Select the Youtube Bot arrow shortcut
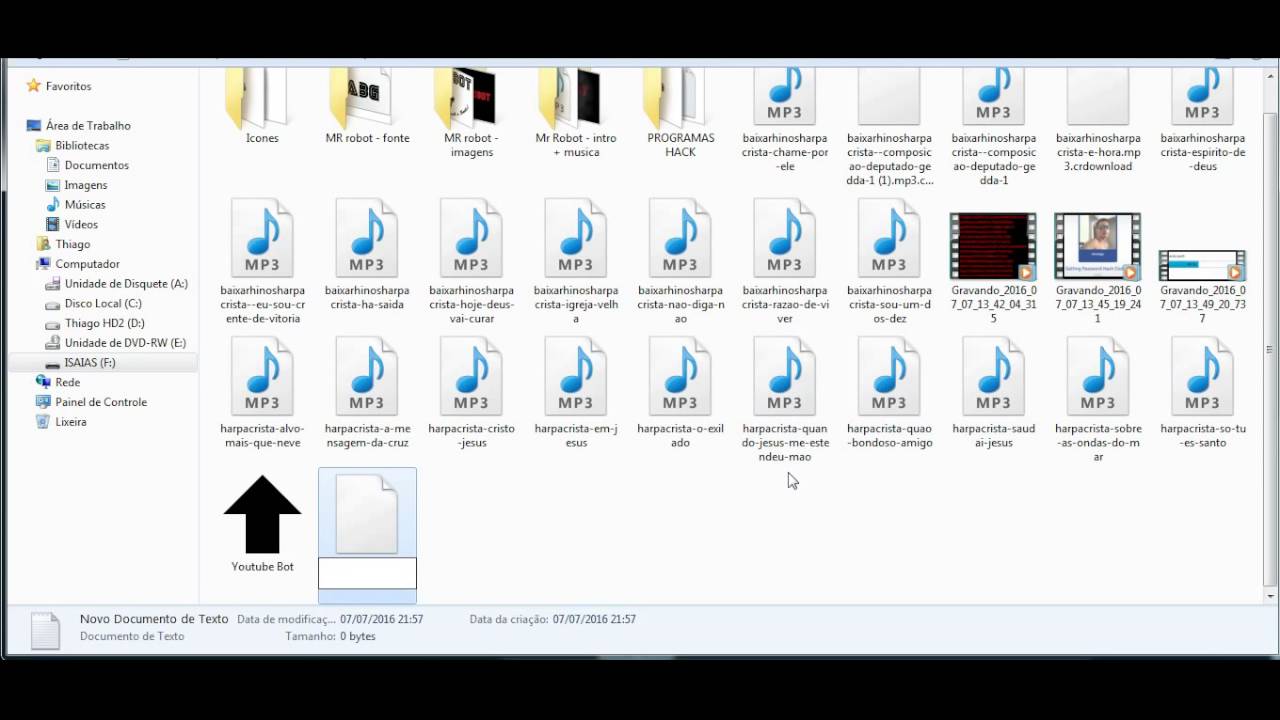Viewport: 1280px width, 720px height. [x=262, y=514]
